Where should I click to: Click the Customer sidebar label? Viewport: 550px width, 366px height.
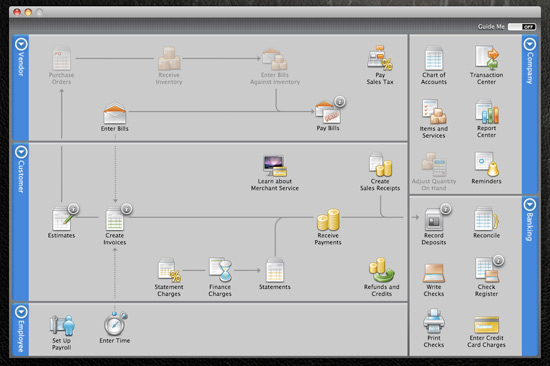21,177
